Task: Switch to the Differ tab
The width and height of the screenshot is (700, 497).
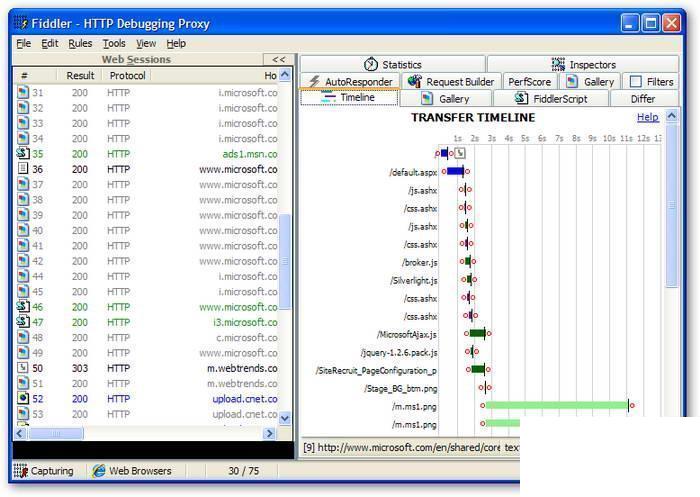Action: coord(643,98)
